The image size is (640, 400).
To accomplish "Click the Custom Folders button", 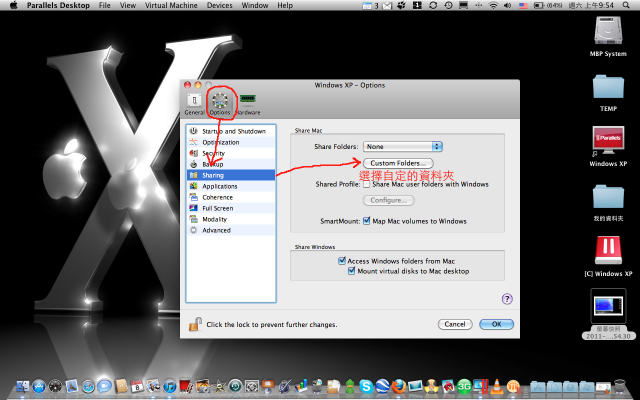I will 398,163.
